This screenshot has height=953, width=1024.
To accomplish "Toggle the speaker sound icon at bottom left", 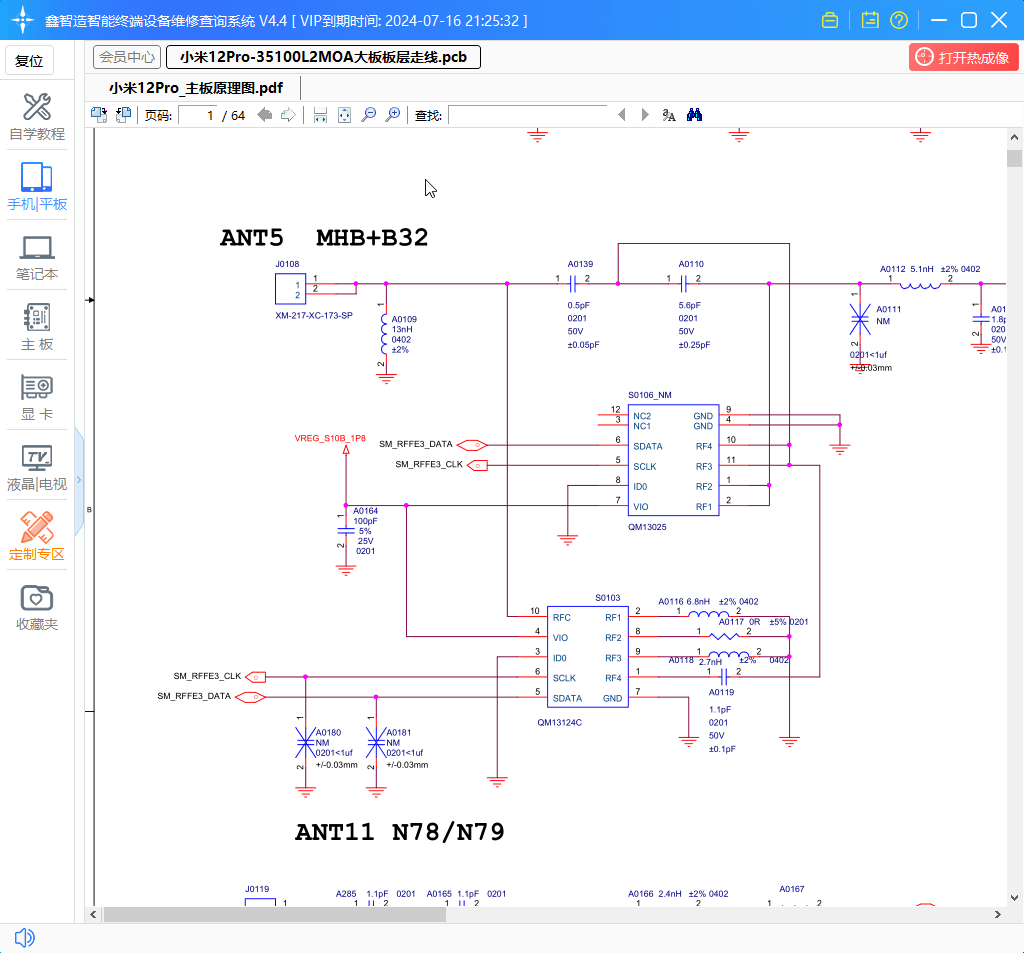I will click(25, 937).
